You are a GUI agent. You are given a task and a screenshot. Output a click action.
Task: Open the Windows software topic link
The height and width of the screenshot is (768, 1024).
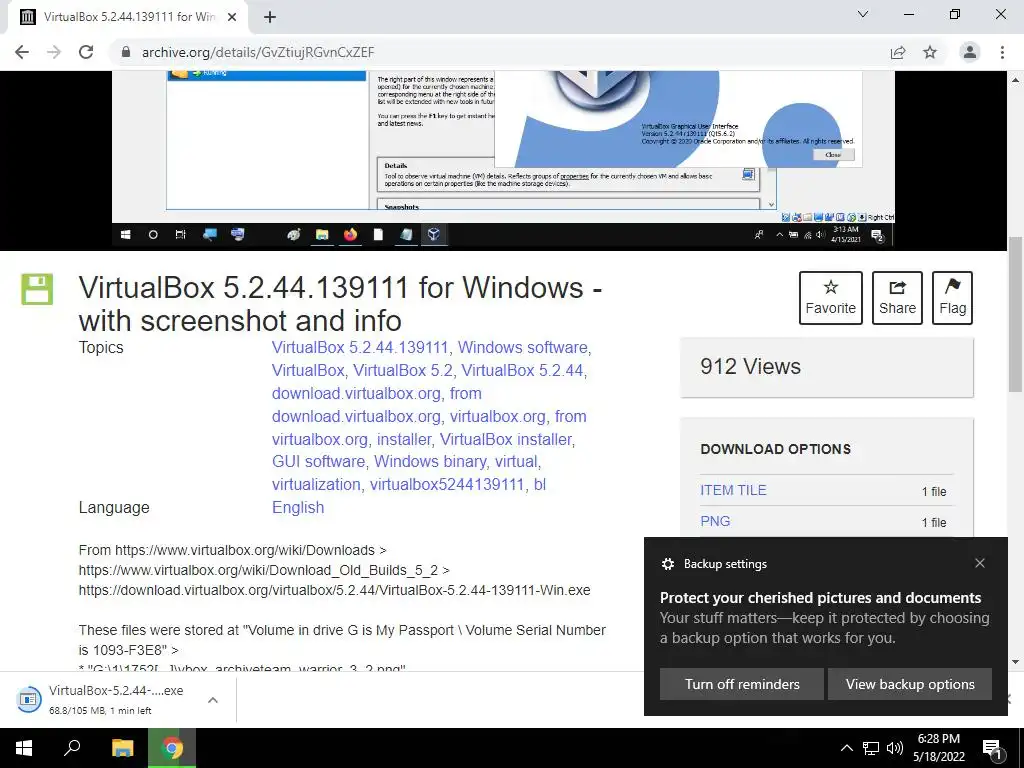coord(522,347)
